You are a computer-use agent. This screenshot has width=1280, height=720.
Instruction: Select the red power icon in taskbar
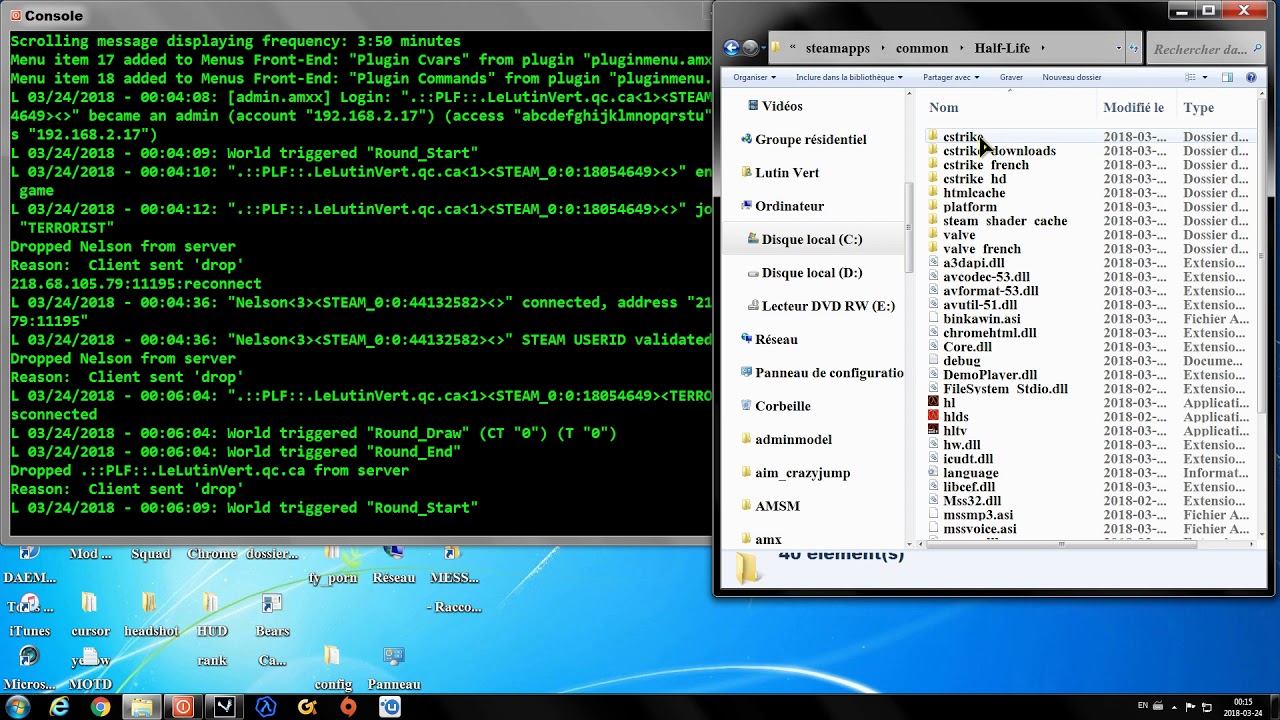(183, 707)
